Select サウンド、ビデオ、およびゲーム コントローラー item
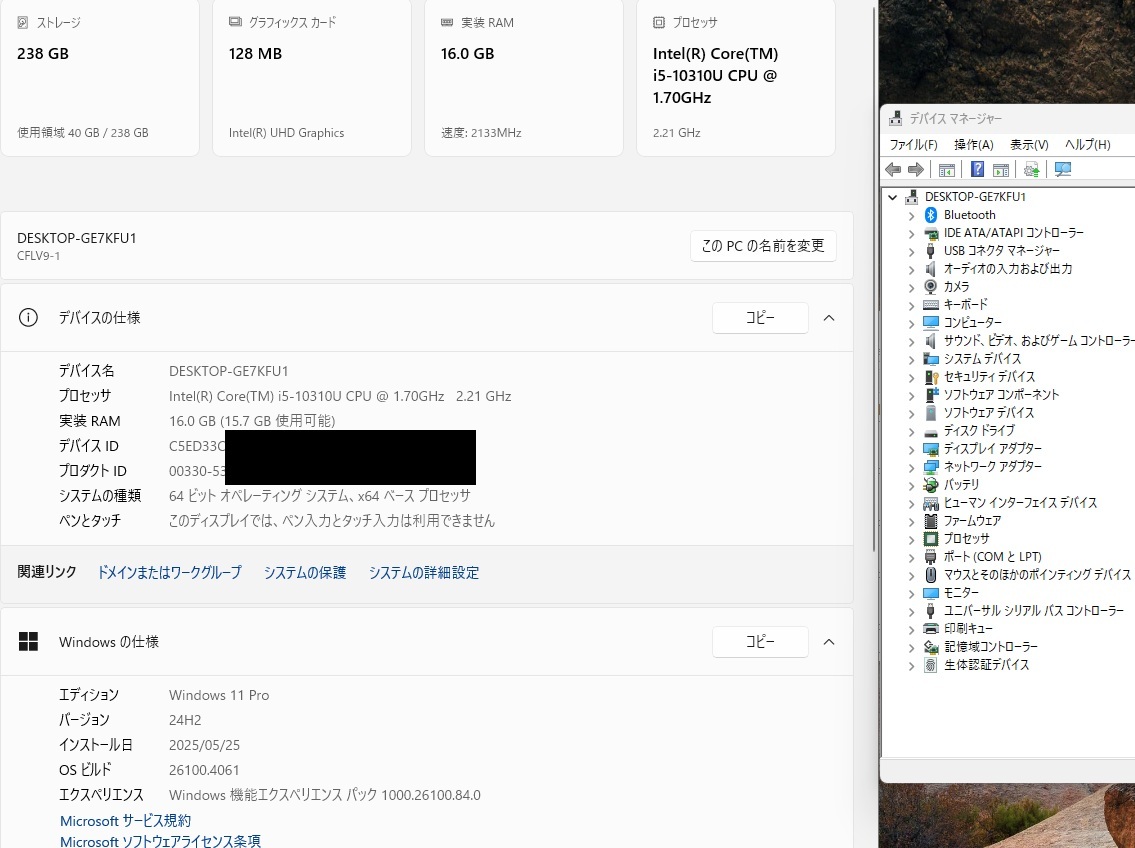This screenshot has width=1135, height=848. (1039, 341)
